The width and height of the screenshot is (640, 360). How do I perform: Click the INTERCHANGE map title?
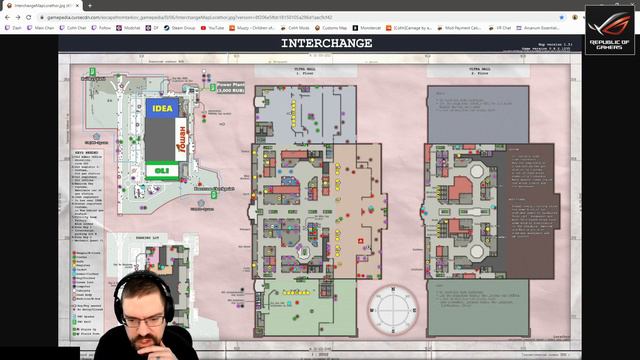(327, 43)
